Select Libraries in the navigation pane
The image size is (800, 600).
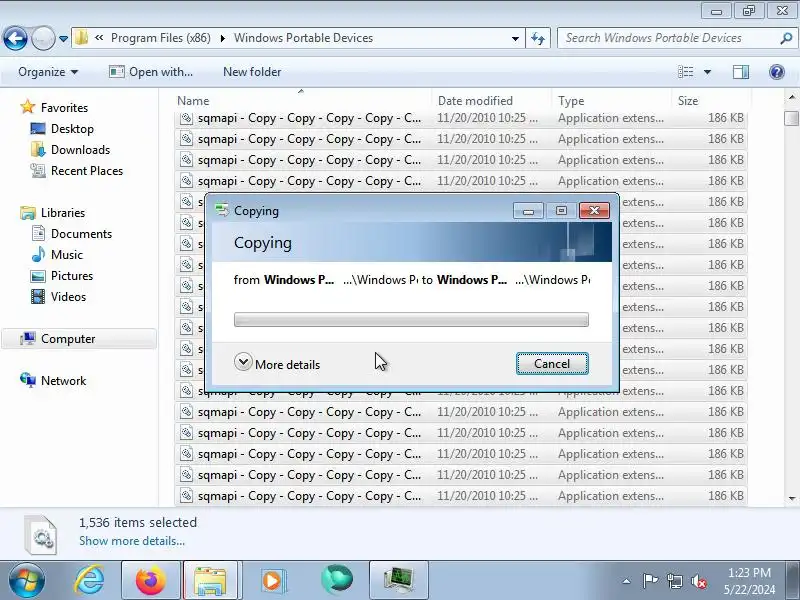point(63,212)
